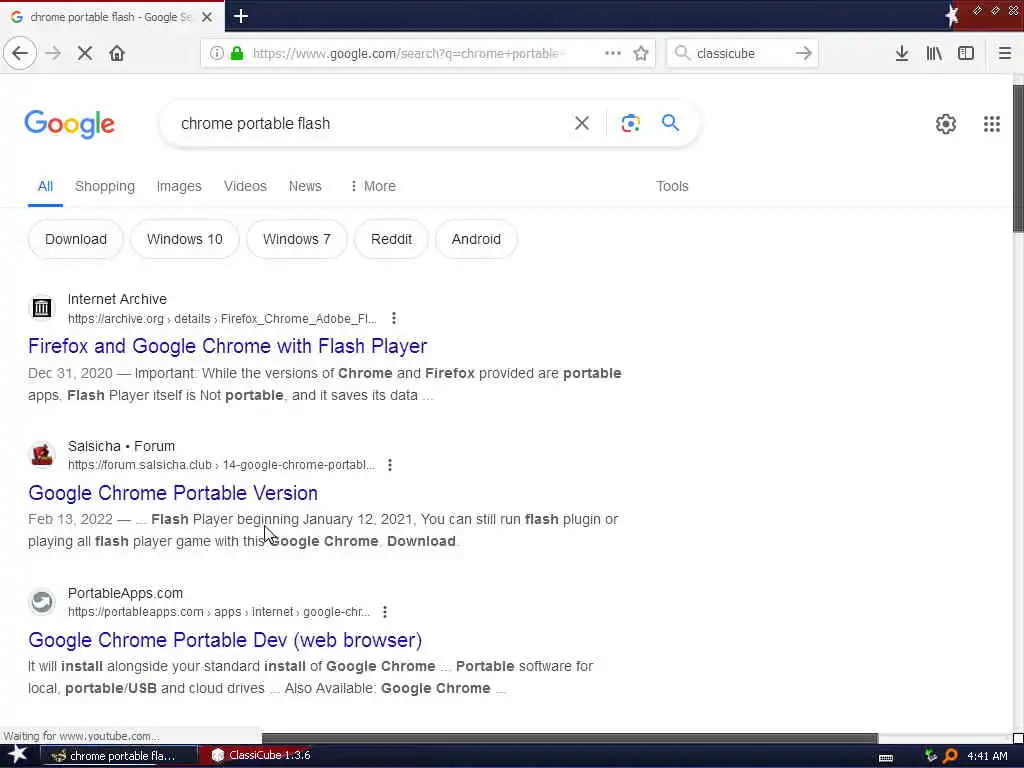Switch to the Images tab

(x=179, y=186)
